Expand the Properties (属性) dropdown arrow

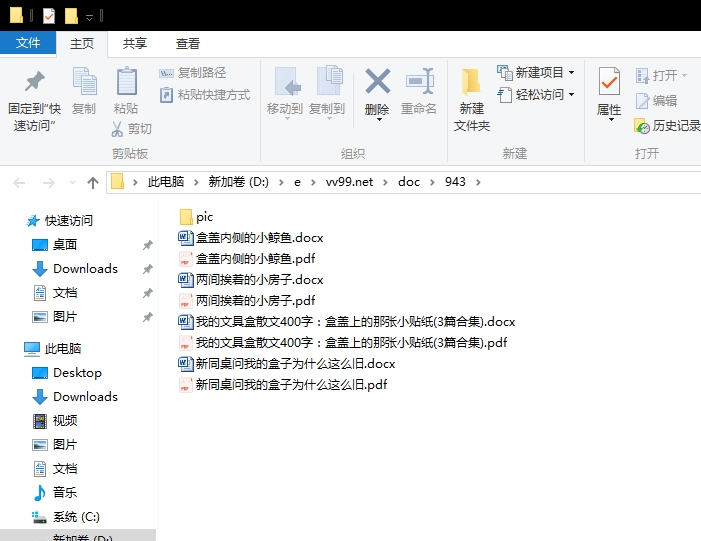610,119
